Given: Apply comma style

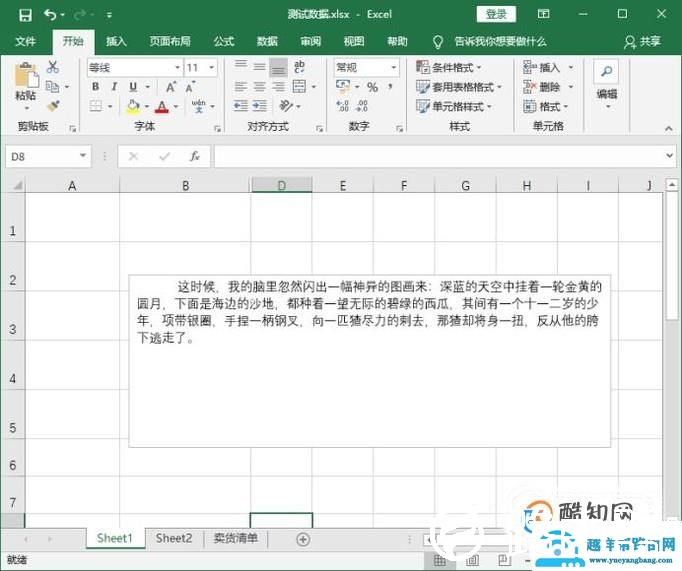Looking at the screenshot, I should 391,87.
